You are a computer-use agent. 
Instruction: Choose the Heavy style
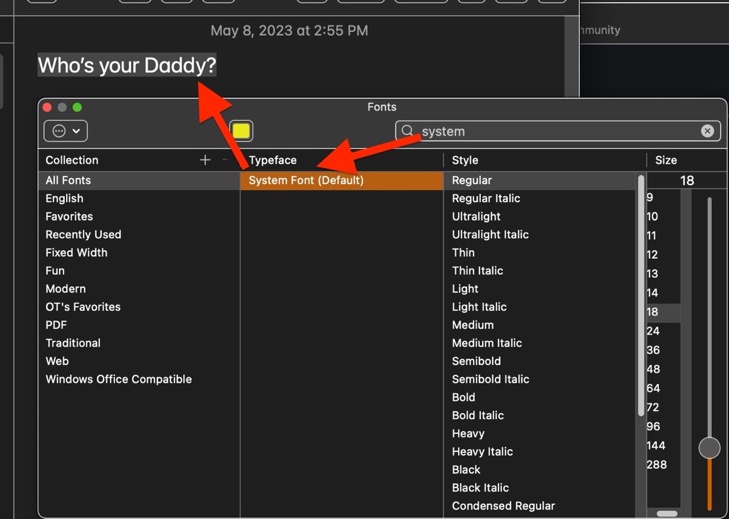click(540, 434)
